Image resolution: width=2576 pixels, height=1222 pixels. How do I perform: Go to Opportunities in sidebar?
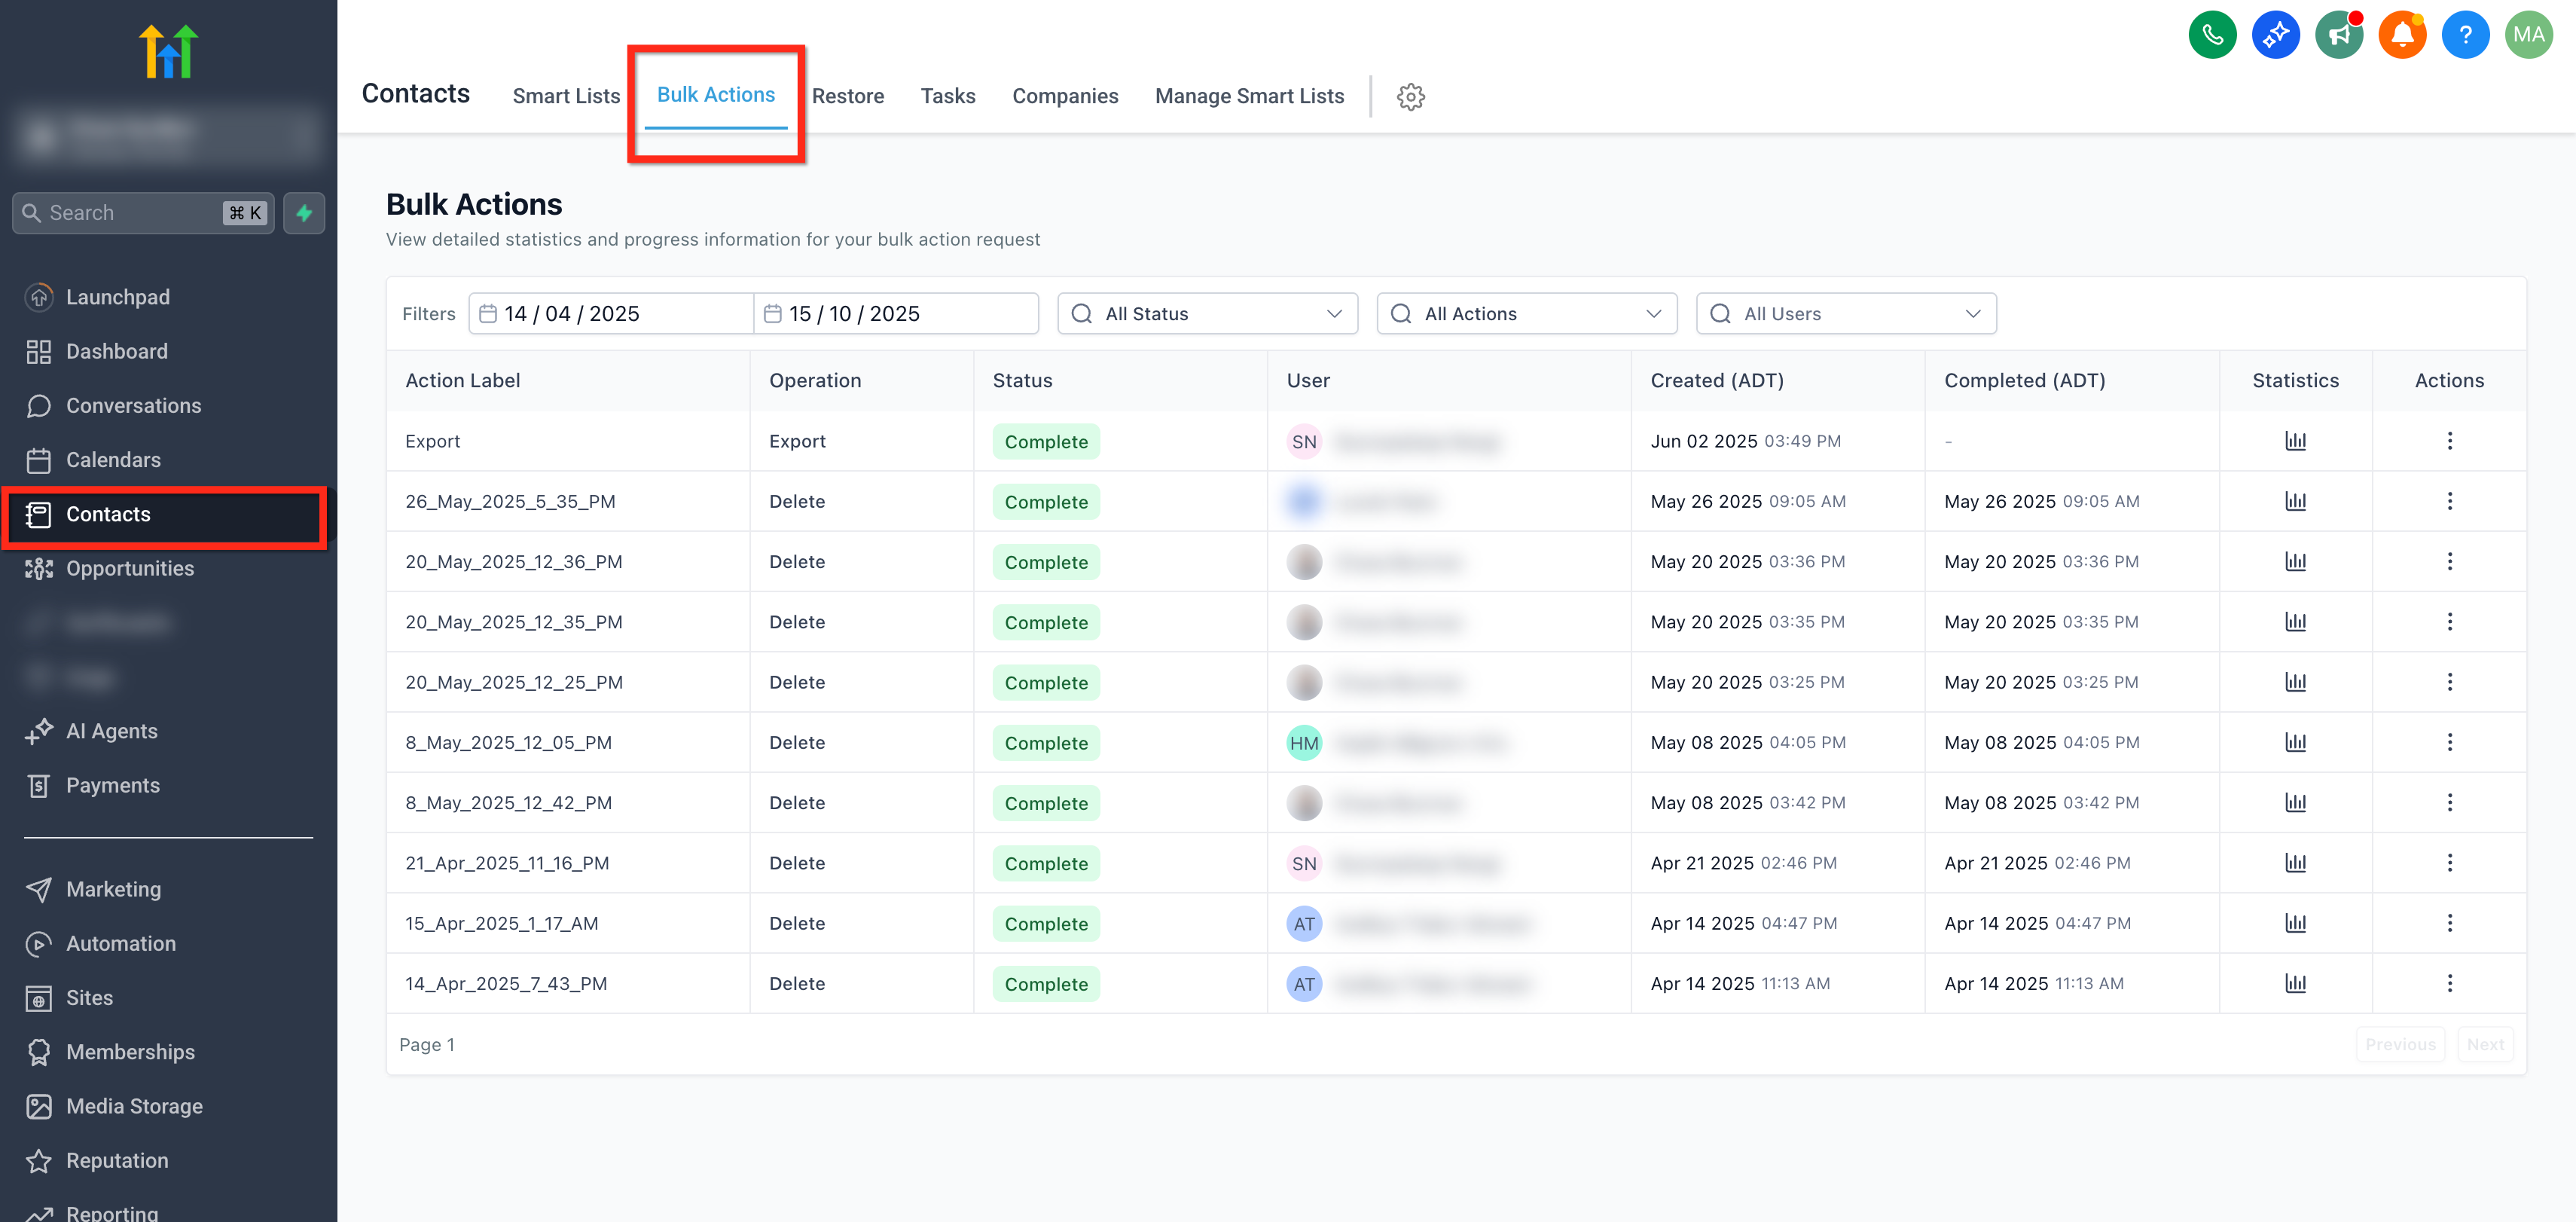130,569
